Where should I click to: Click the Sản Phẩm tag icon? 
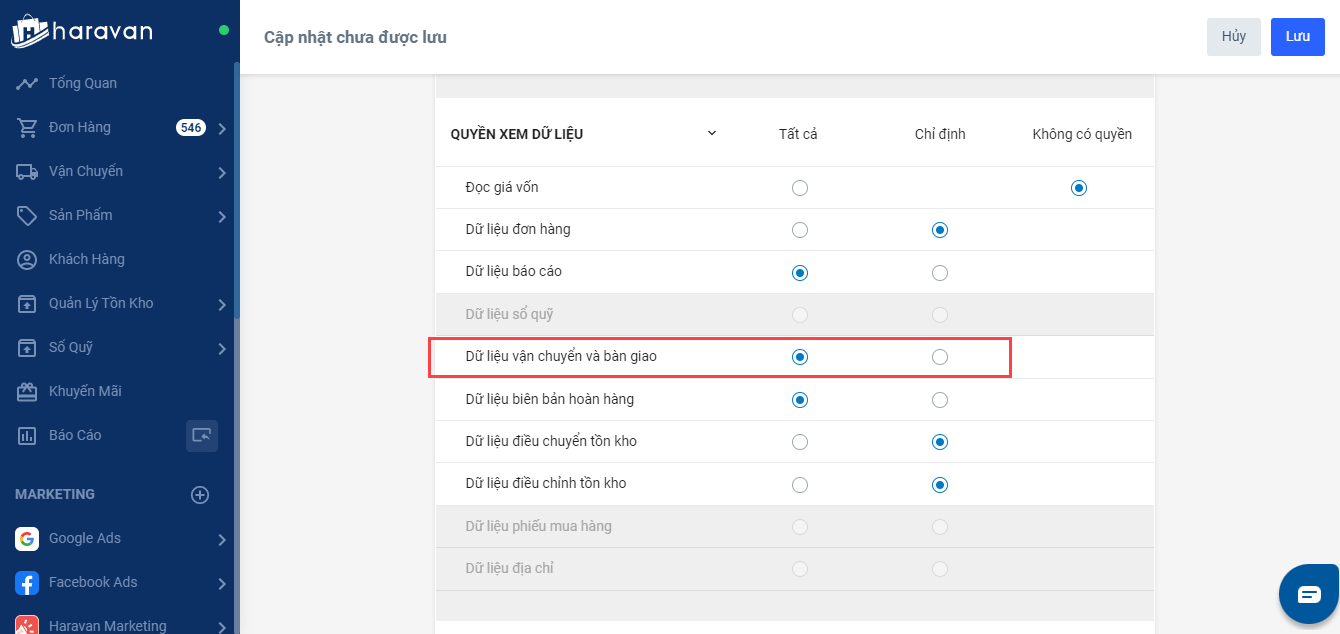coord(27,215)
